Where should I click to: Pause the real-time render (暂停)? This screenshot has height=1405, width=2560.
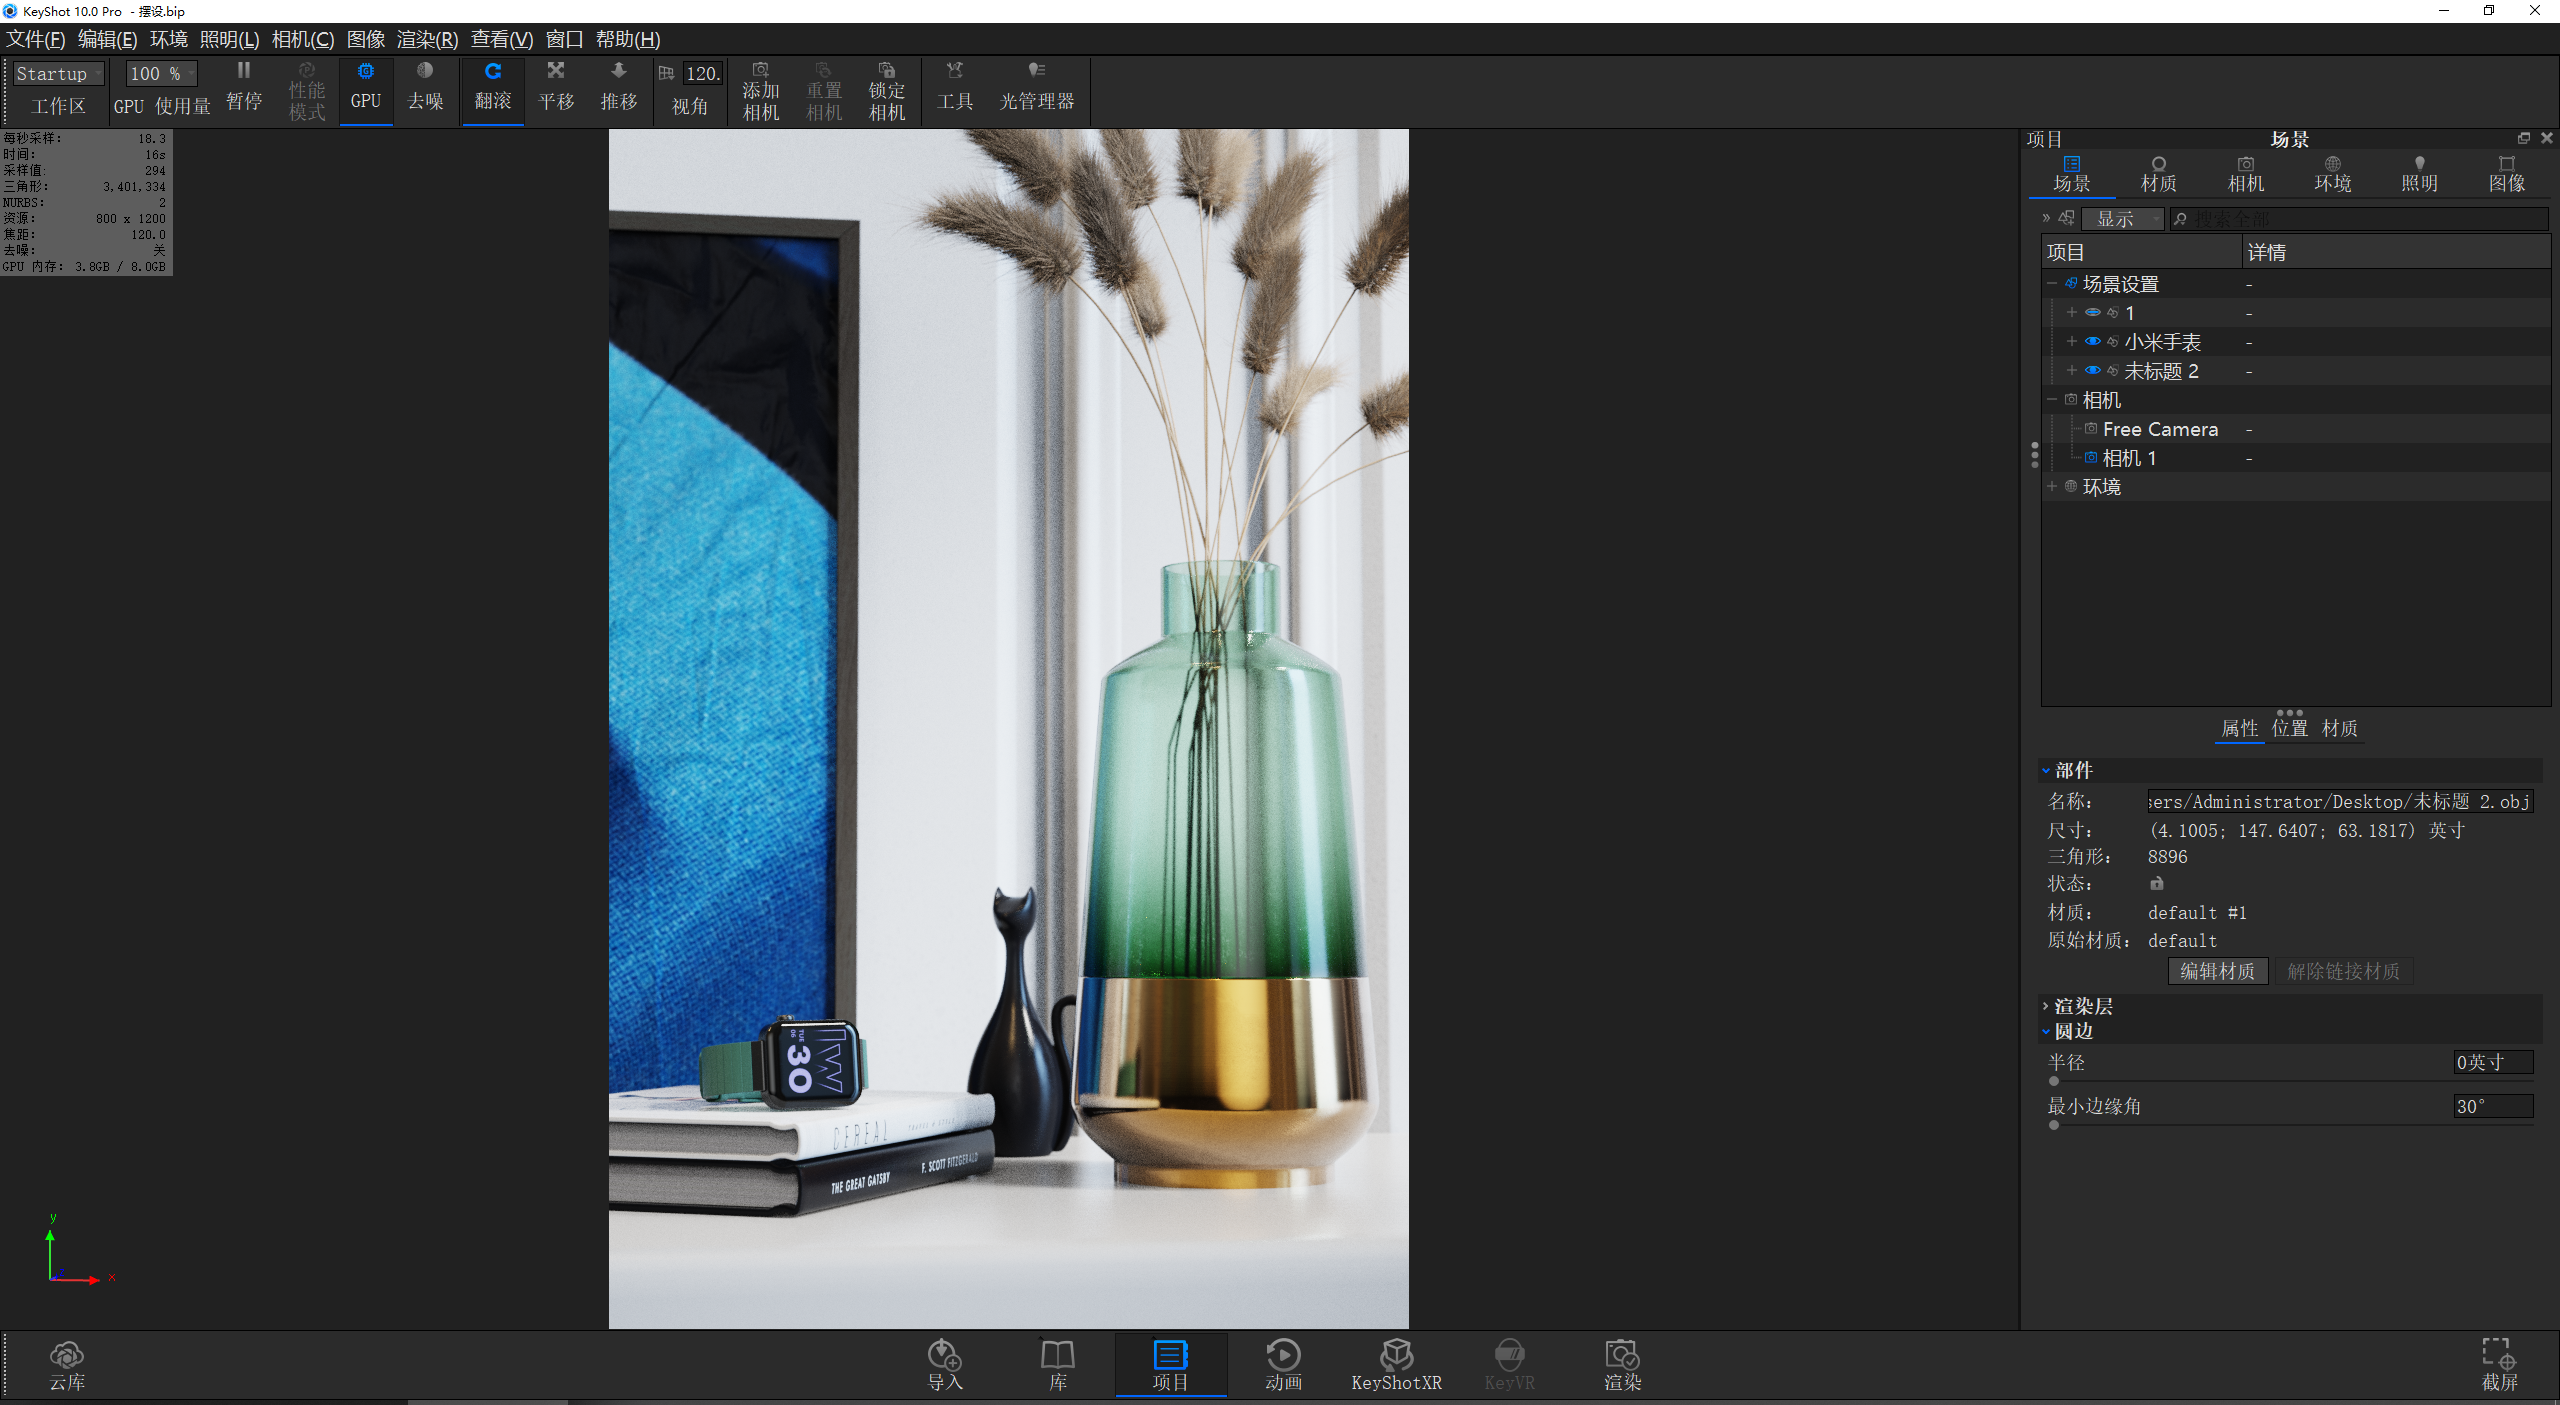(243, 88)
